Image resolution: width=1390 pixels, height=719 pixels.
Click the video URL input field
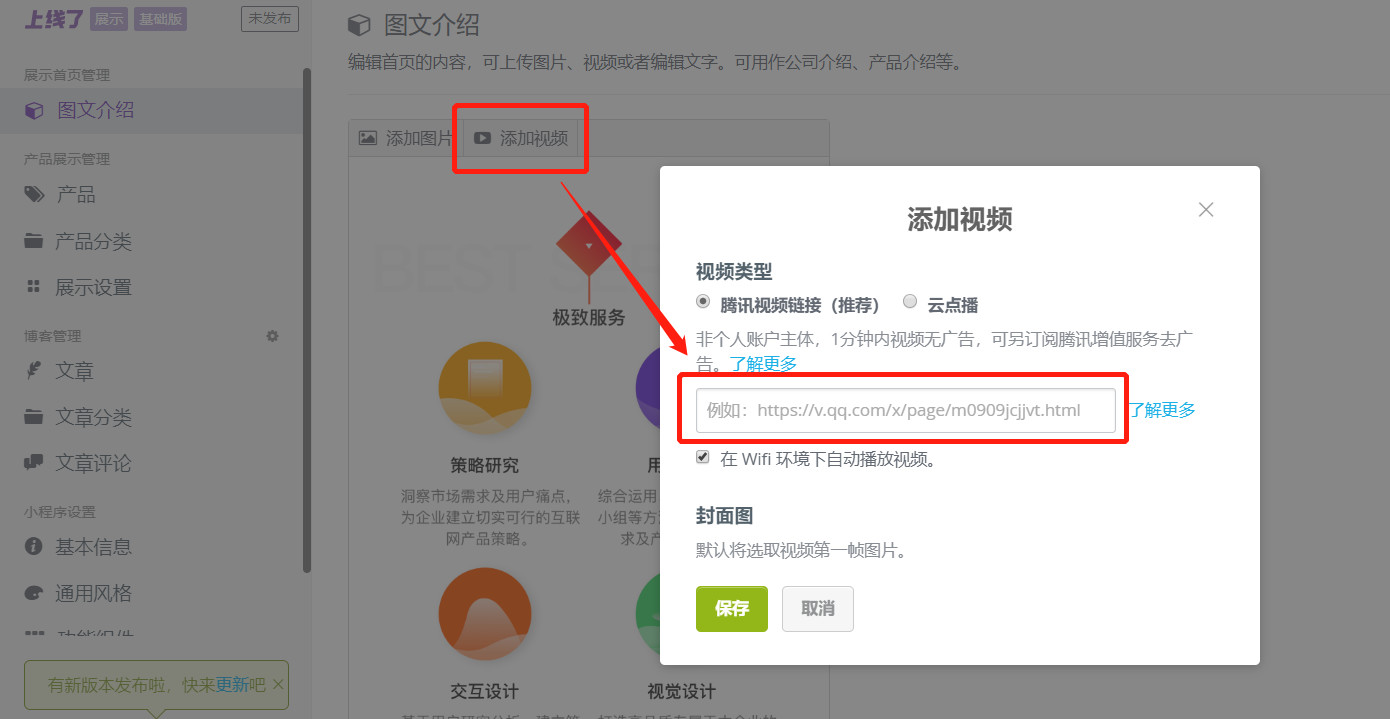pos(905,410)
